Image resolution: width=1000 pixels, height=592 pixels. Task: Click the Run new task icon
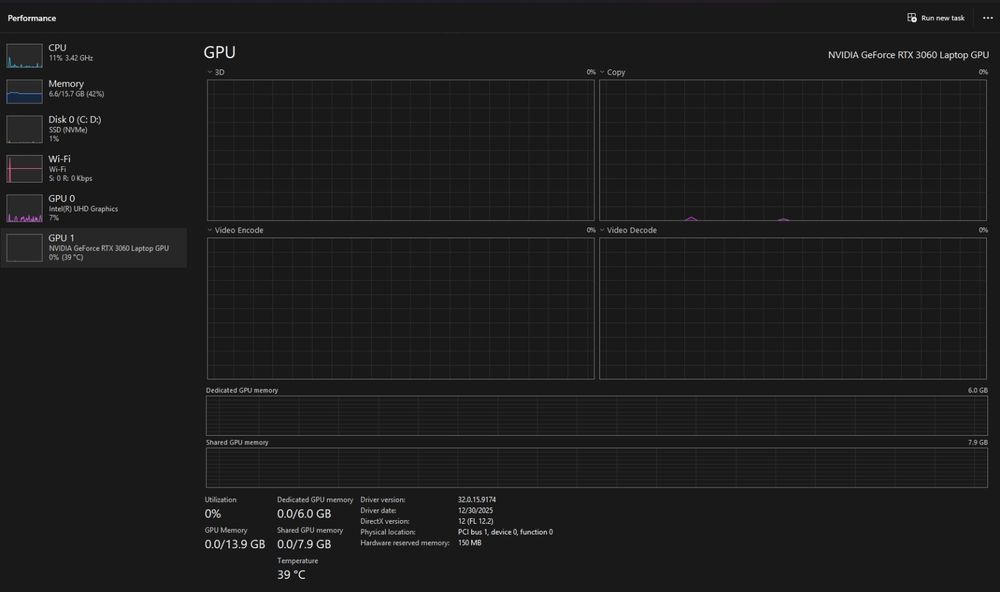pyautogui.click(x=912, y=18)
